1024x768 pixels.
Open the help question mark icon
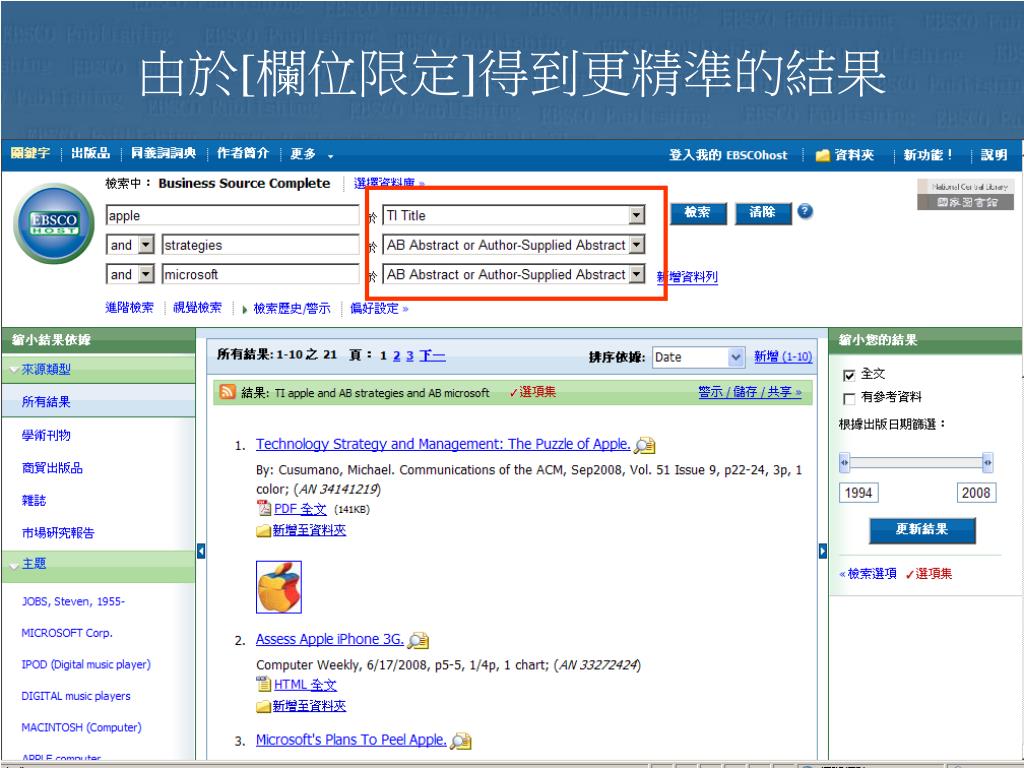[806, 211]
